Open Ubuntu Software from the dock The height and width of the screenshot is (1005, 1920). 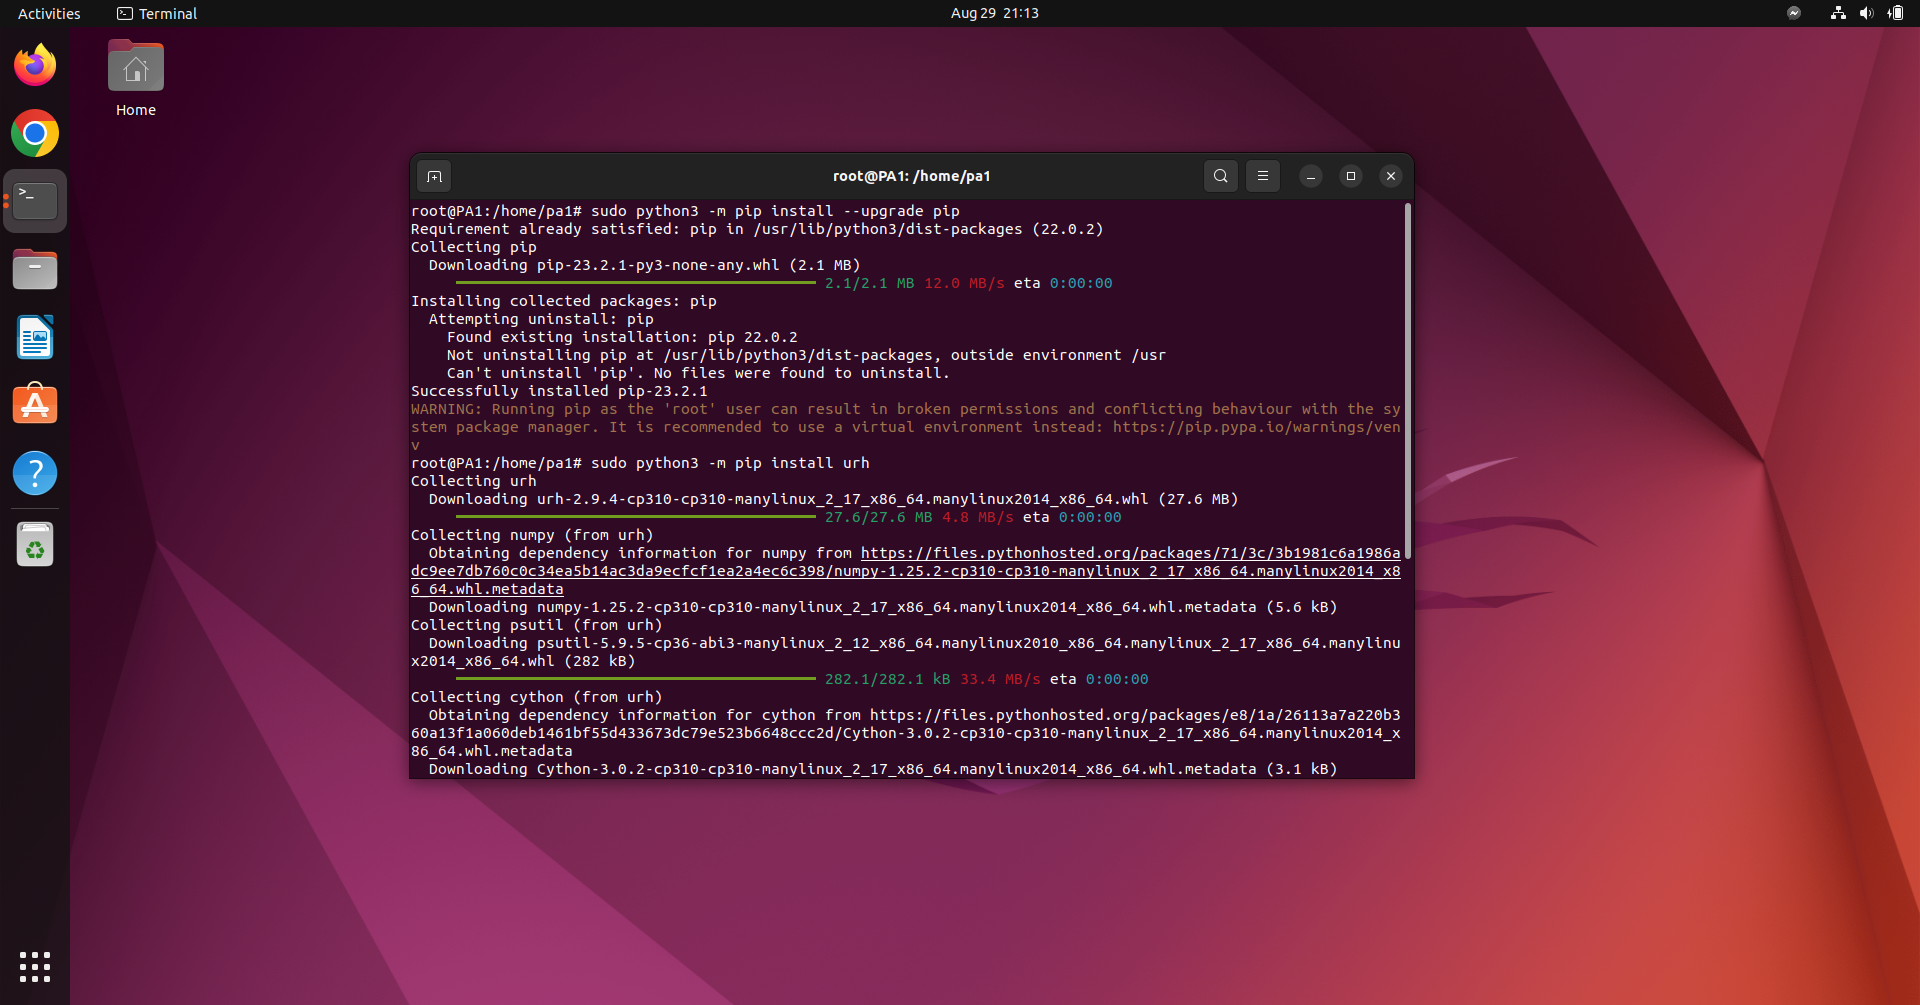(x=34, y=403)
